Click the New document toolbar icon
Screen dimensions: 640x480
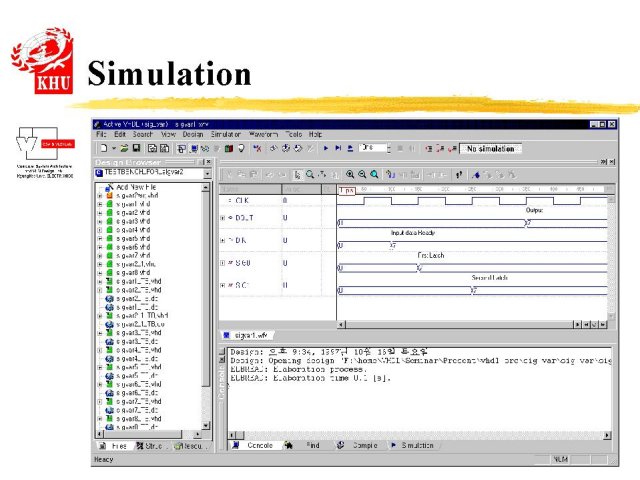point(103,149)
